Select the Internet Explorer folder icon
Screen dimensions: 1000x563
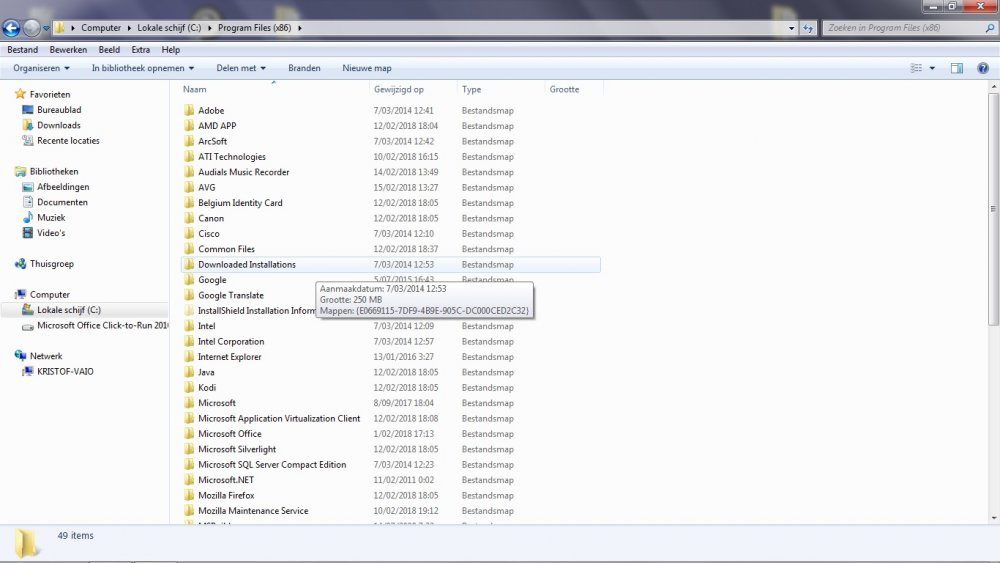click(x=189, y=356)
